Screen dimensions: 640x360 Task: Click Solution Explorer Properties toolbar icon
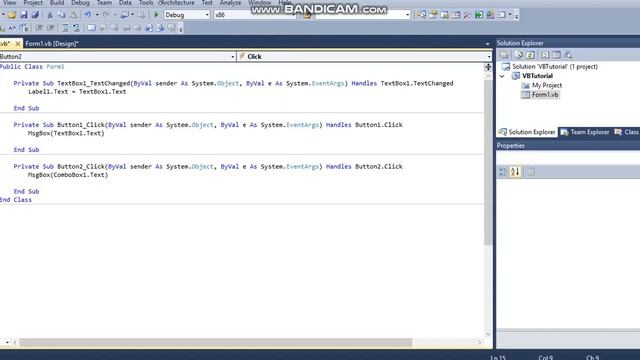tap(504, 55)
